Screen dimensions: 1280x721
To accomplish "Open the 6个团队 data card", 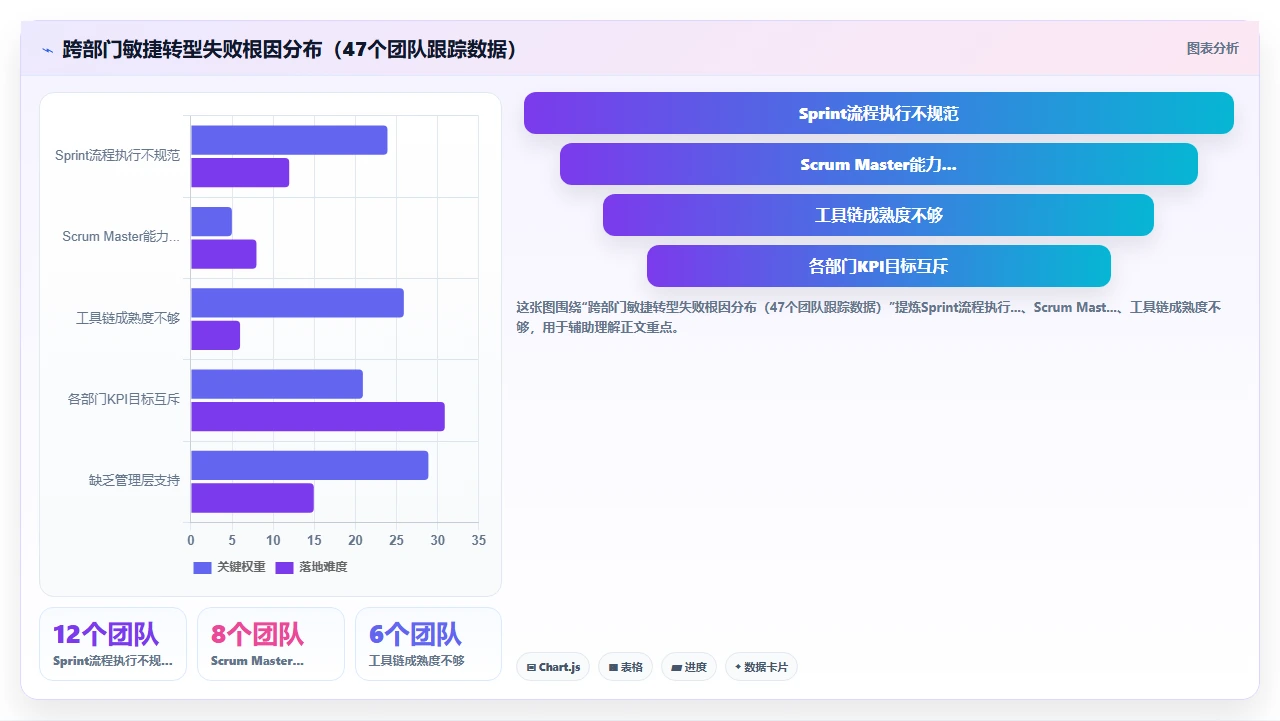I will coord(429,644).
